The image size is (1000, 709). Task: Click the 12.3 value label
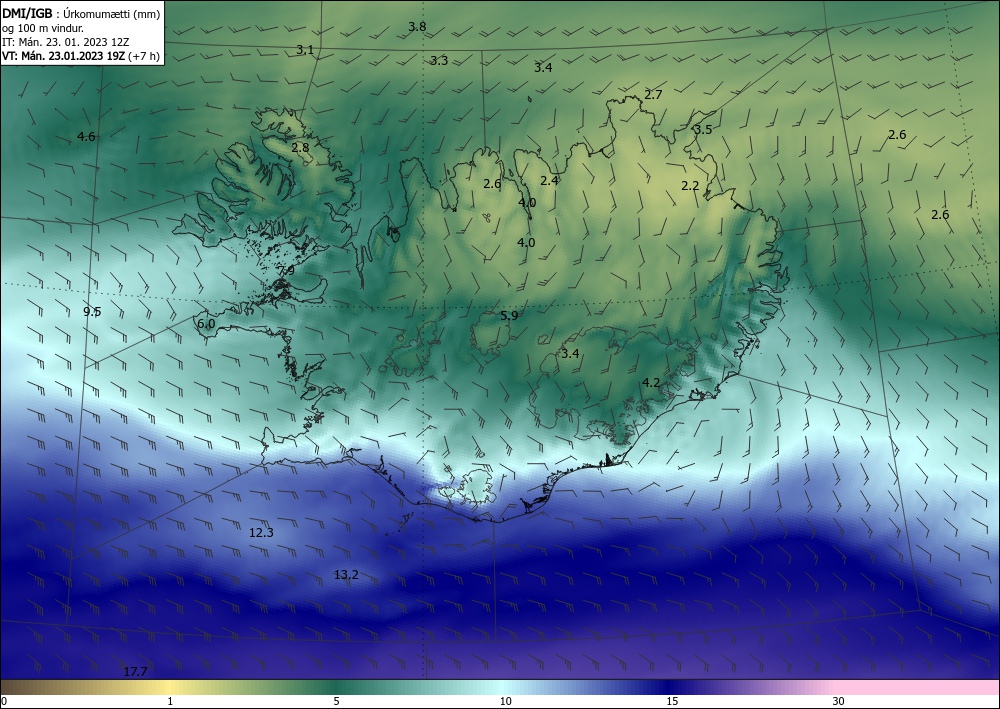(x=261, y=533)
